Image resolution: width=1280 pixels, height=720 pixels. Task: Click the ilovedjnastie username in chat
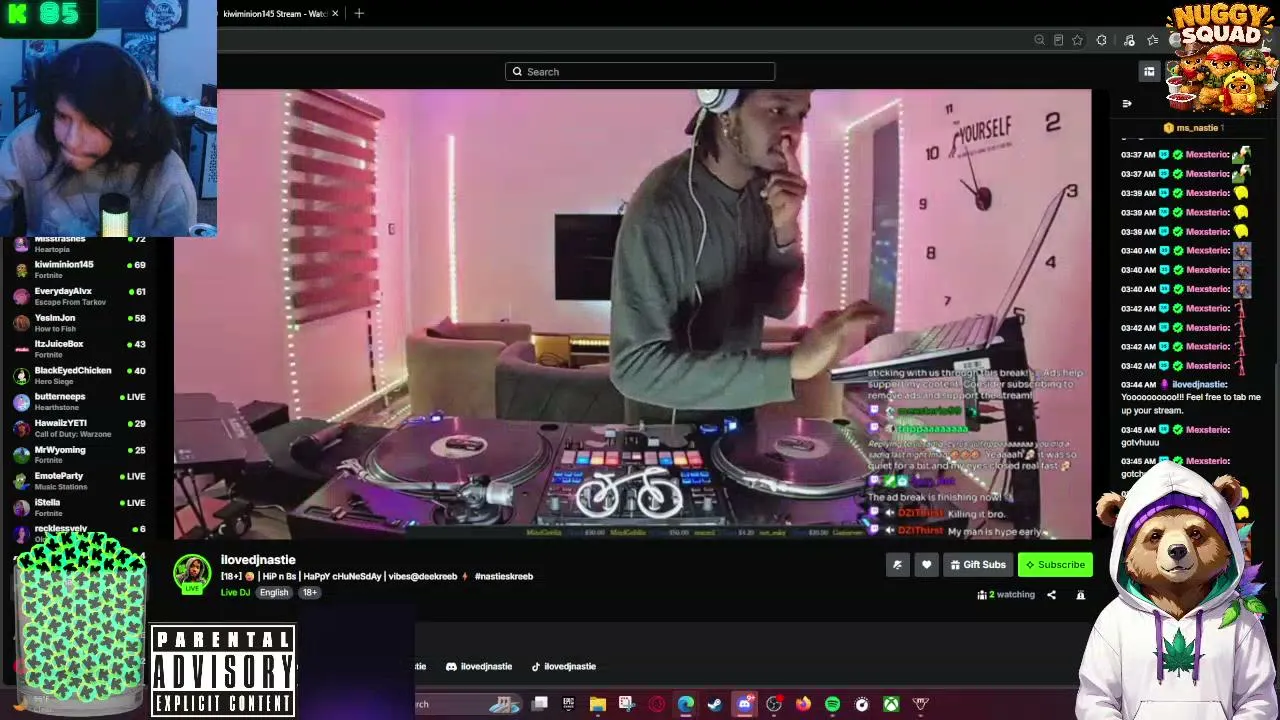1199,385
